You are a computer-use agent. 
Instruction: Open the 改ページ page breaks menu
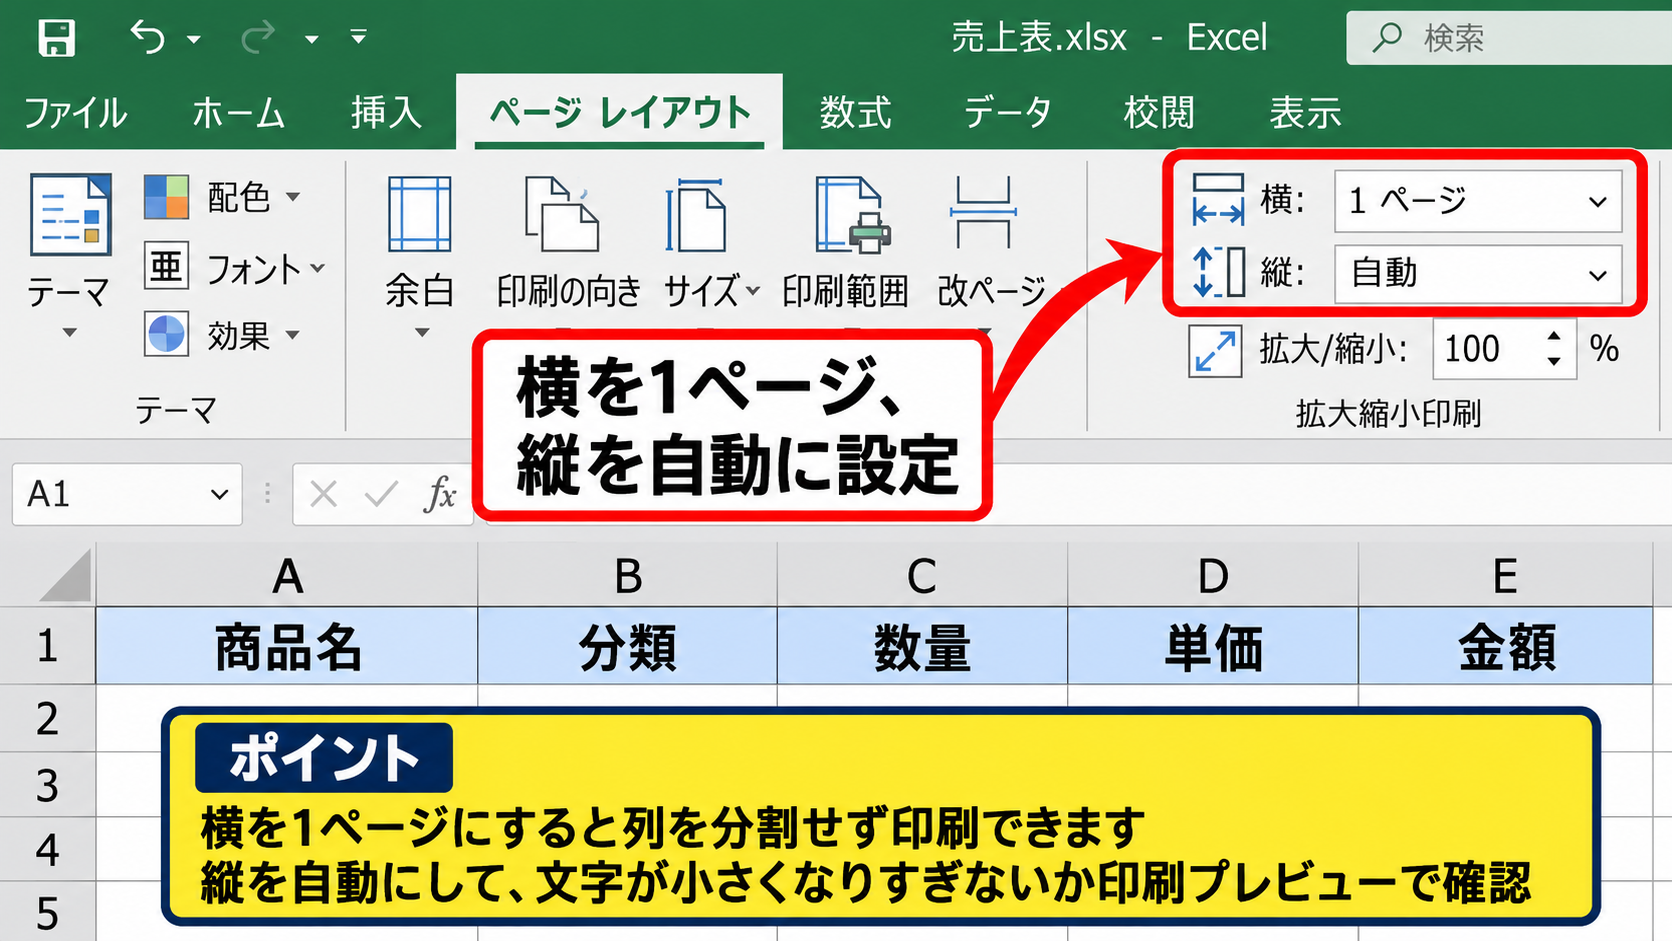[990, 245]
